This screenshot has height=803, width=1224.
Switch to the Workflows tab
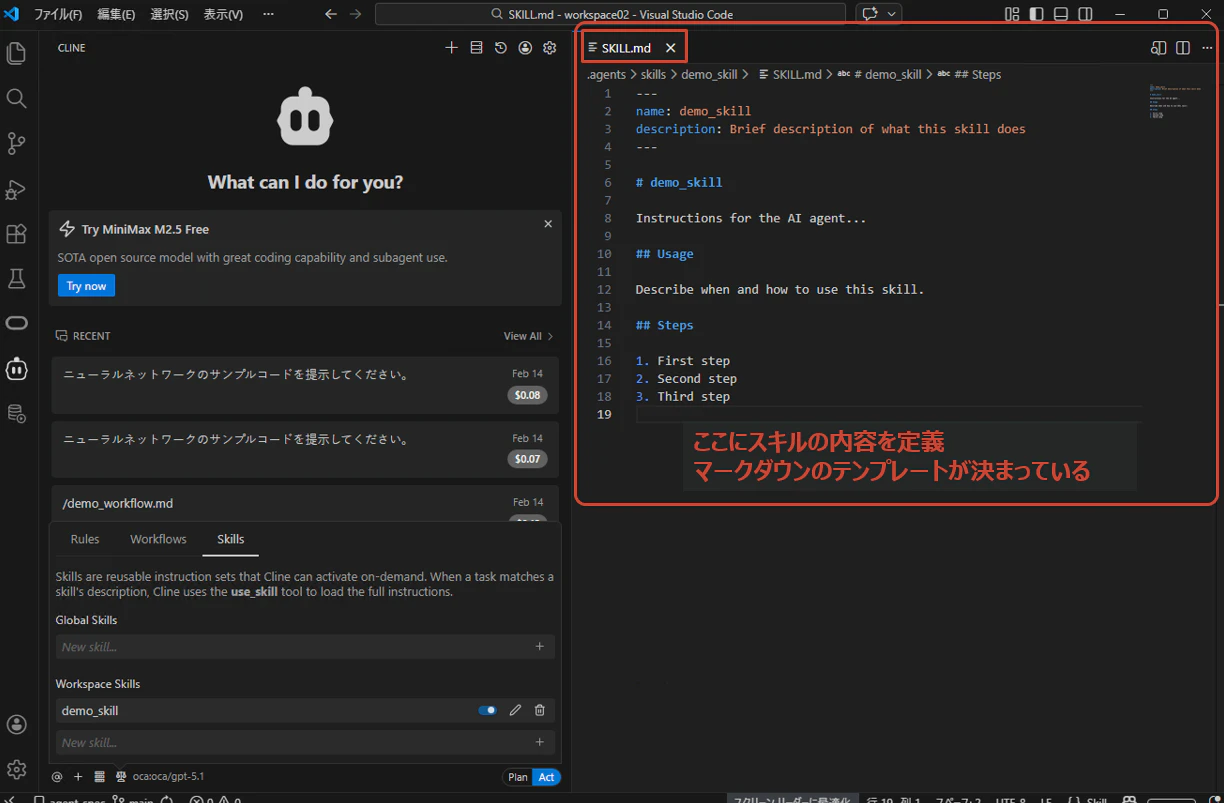coord(158,539)
